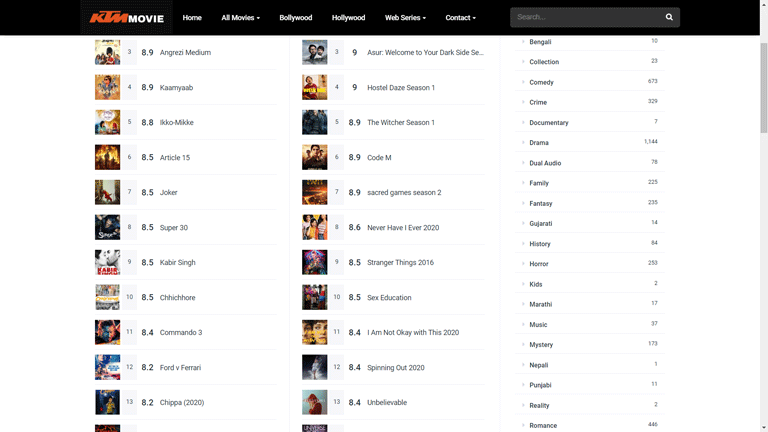
Task: Click the Joker title link
Action: point(168,192)
